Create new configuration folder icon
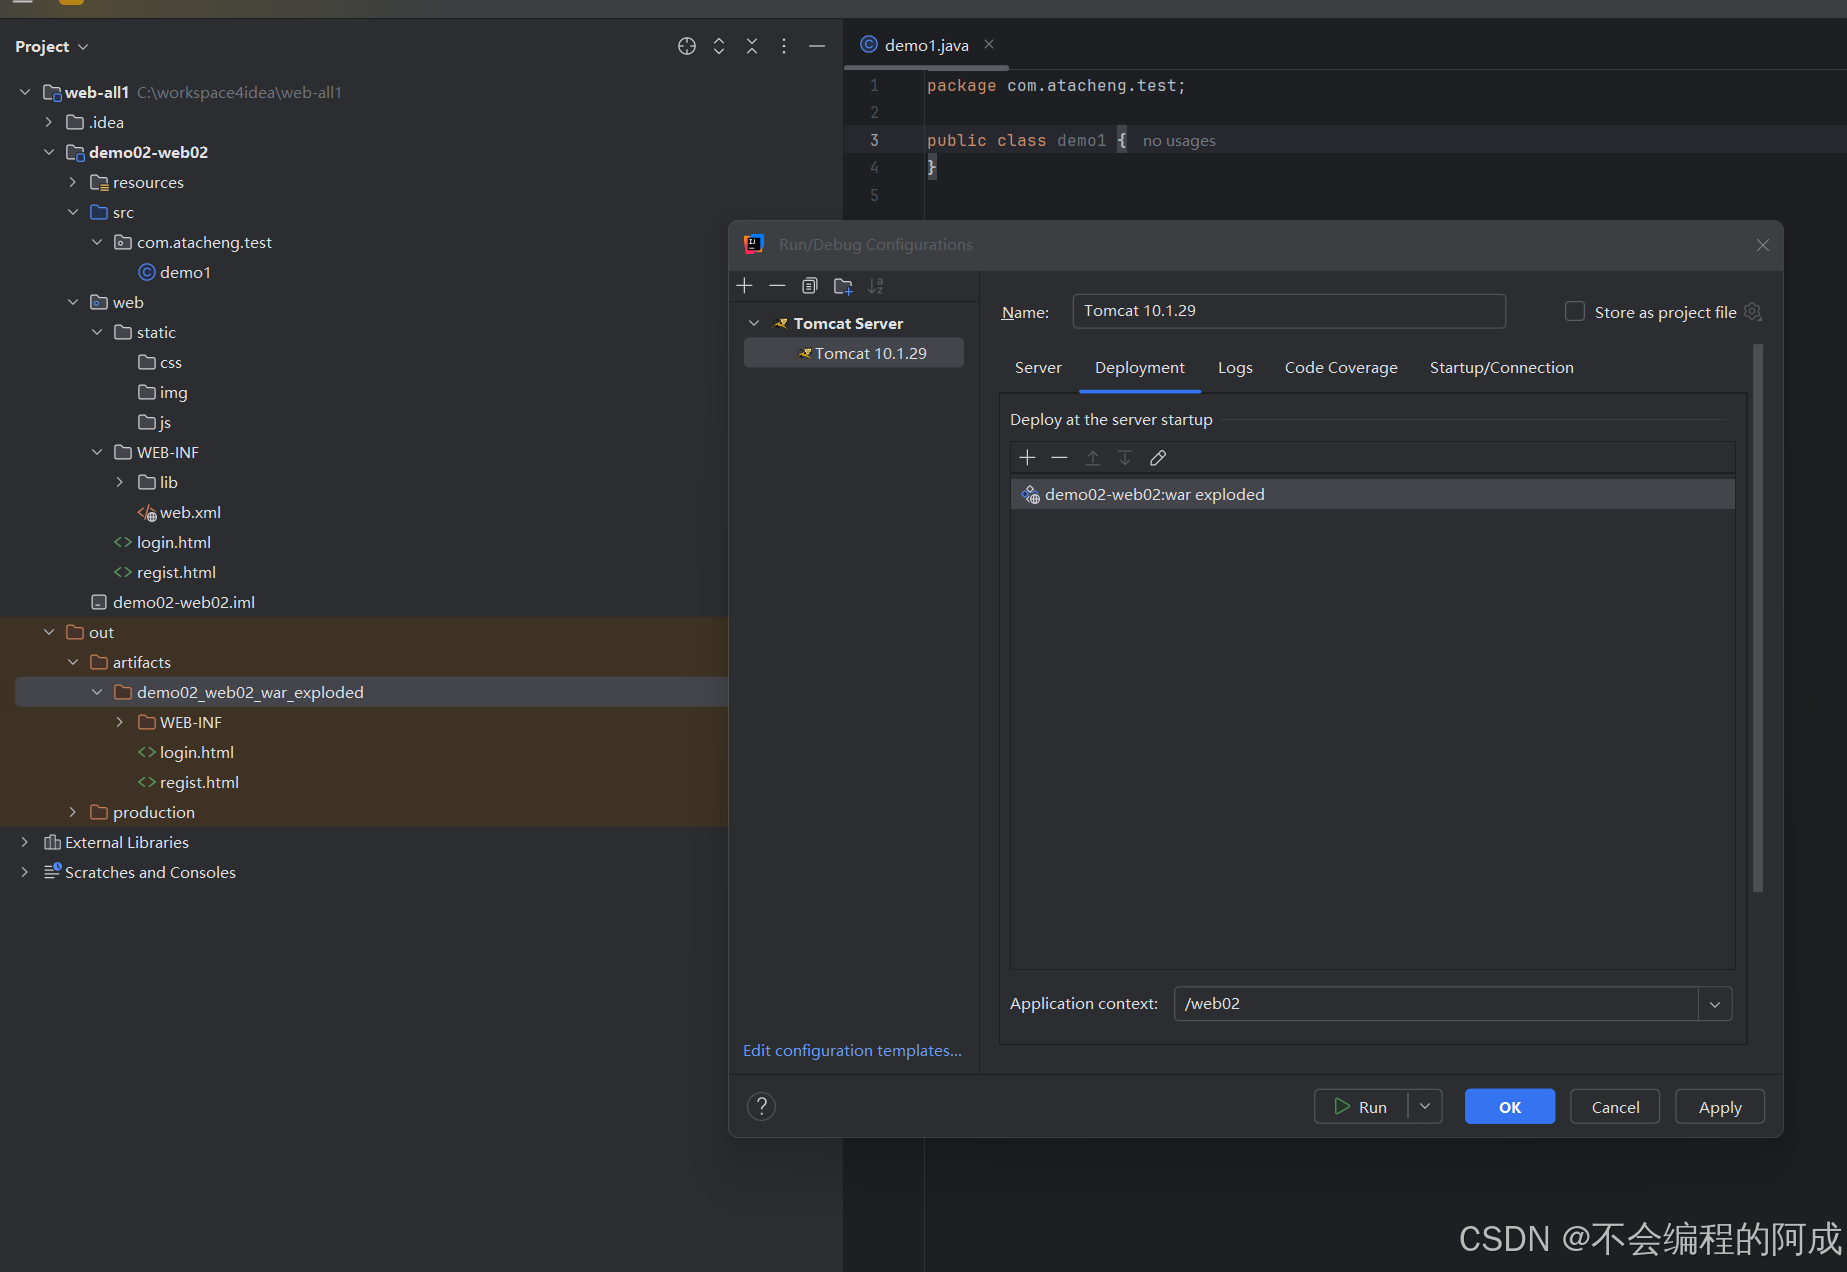Screen dimensions: 1847x1272 [843, 286]
